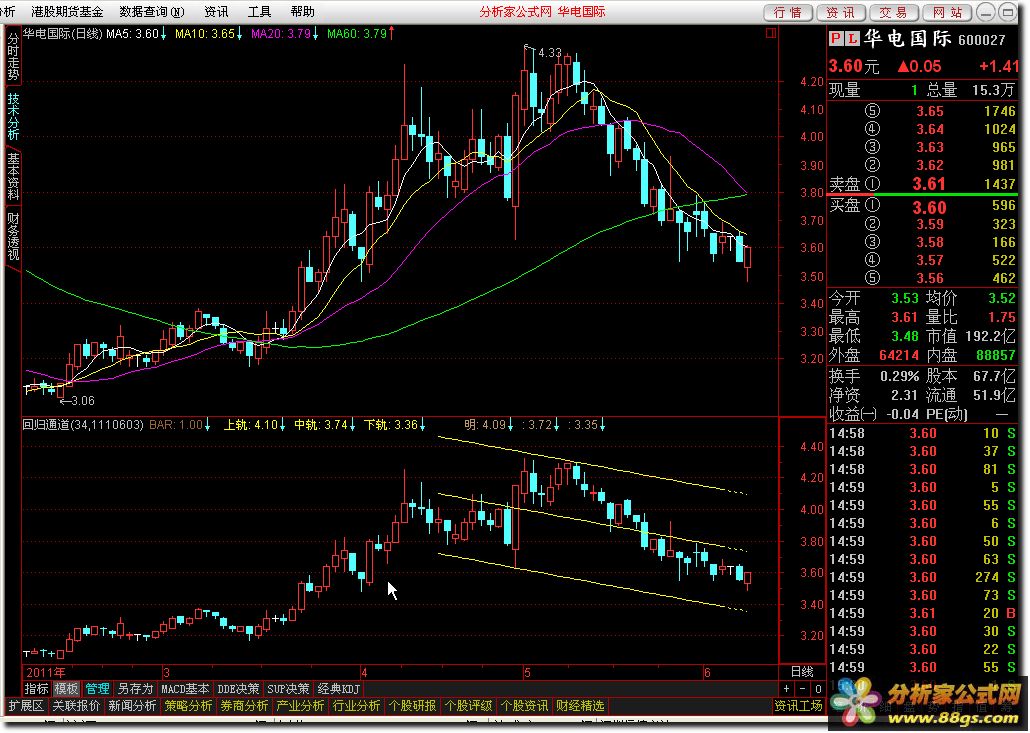This screenshot has width=1030, height=733.
Task: Switch to the 技术分析 side tab
Action: [x=13, y=116]
